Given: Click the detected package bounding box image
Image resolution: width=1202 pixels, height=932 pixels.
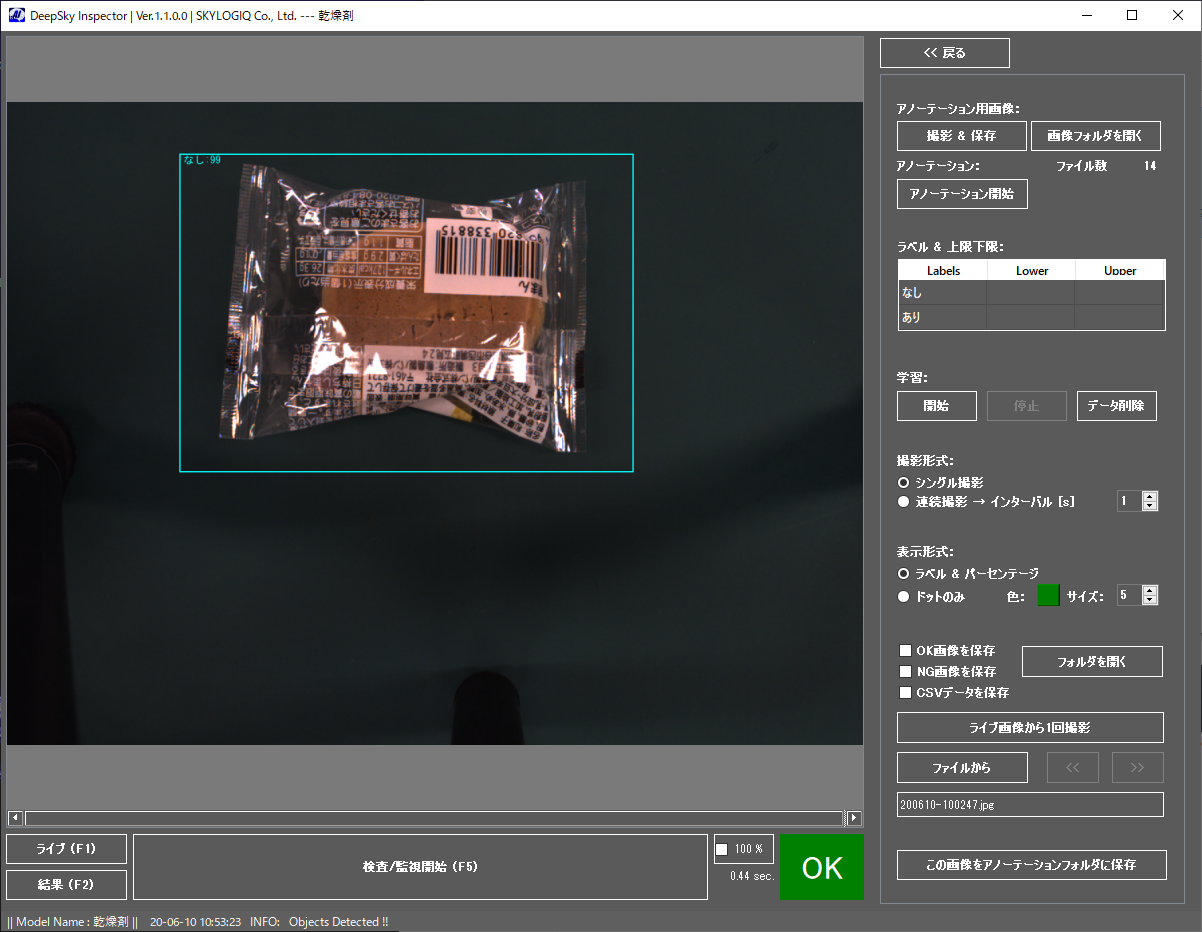Looking at the screenshot, I should (406, 312).
